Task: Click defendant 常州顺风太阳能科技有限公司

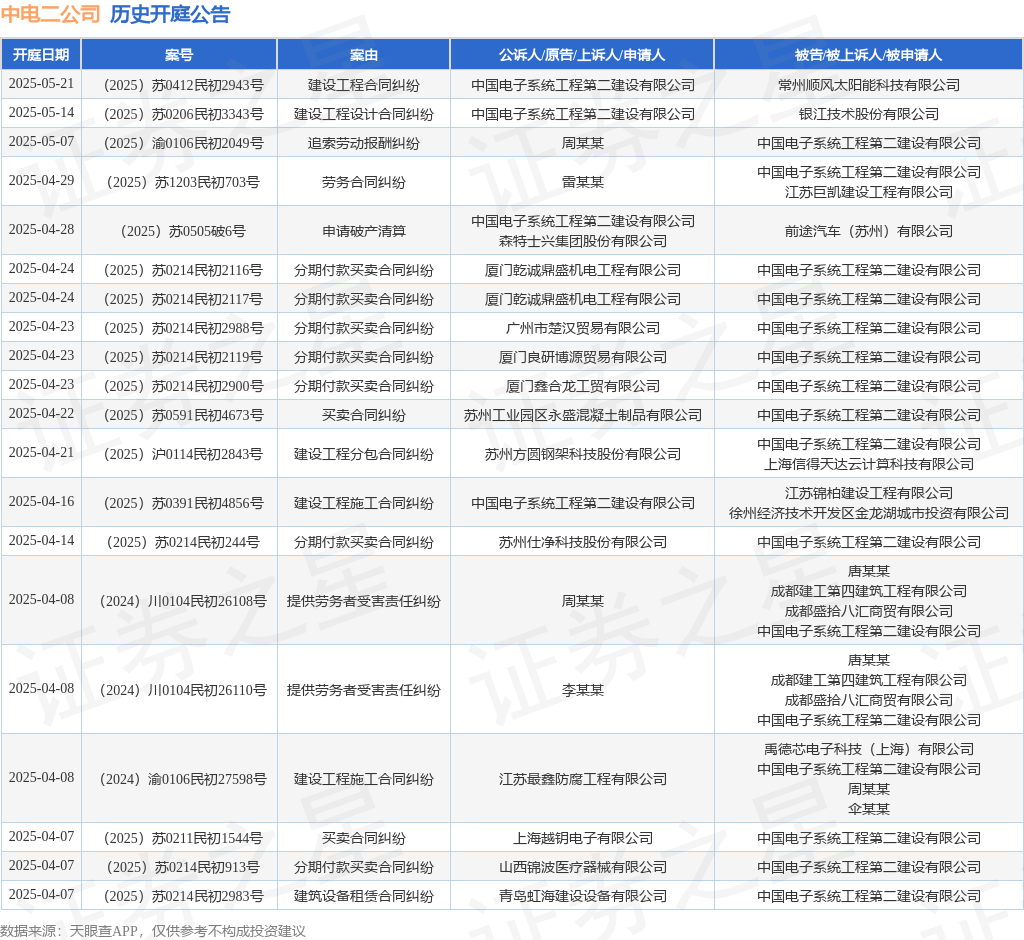Action: point(869,85)
